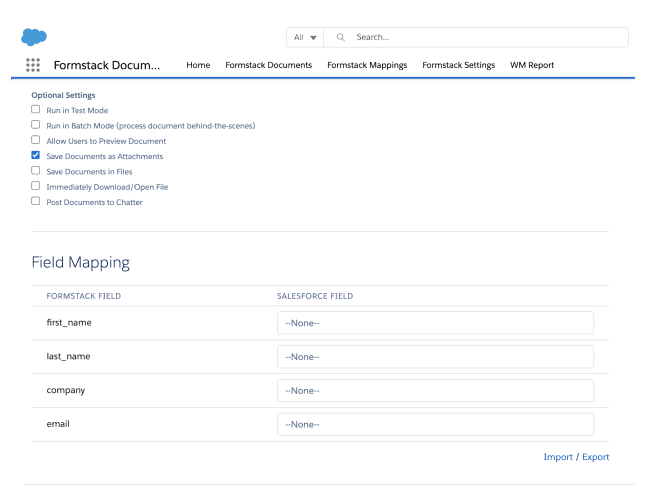Enable Run in Test Mode checkbox

click(x=36, y=109)
